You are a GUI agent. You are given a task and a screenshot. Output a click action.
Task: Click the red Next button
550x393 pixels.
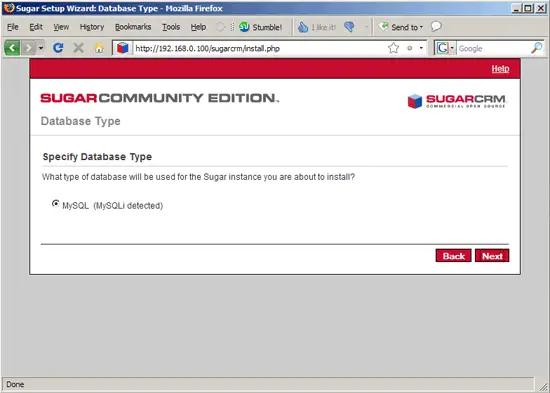(492, 256)
